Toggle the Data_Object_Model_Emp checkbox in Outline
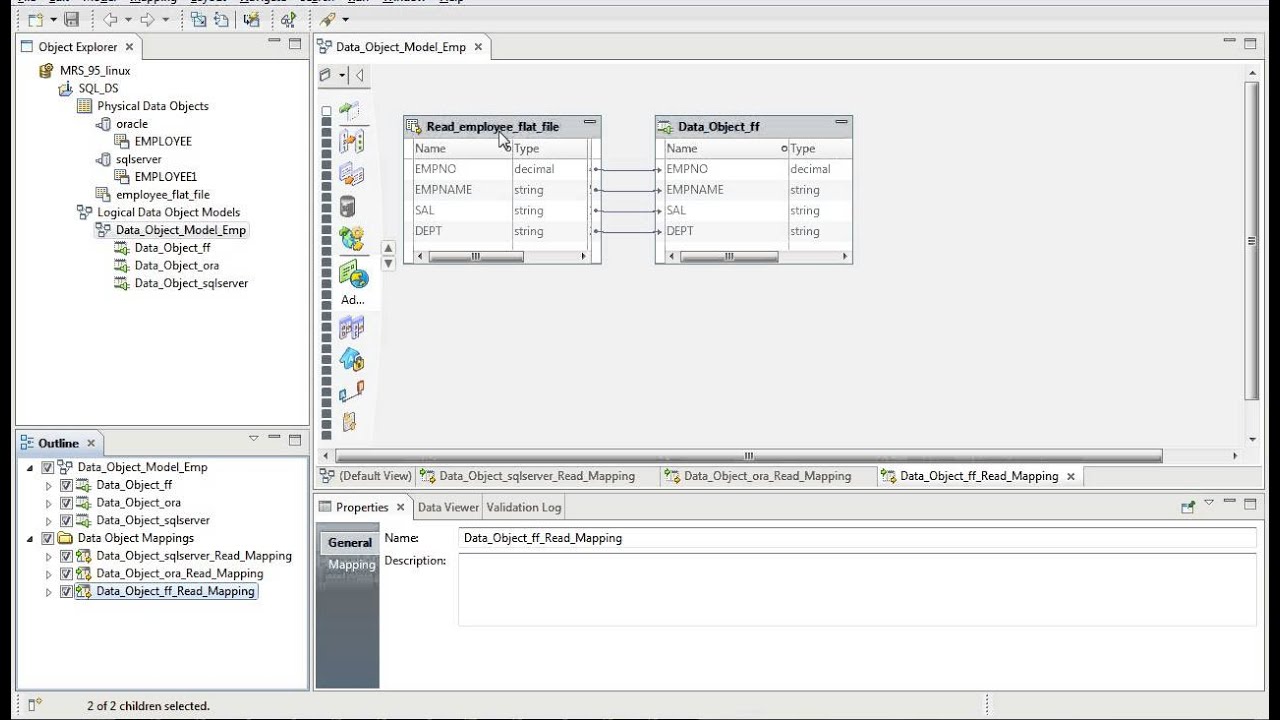The height and width of the screenshot is (720, 1280). tap(47, 467)
